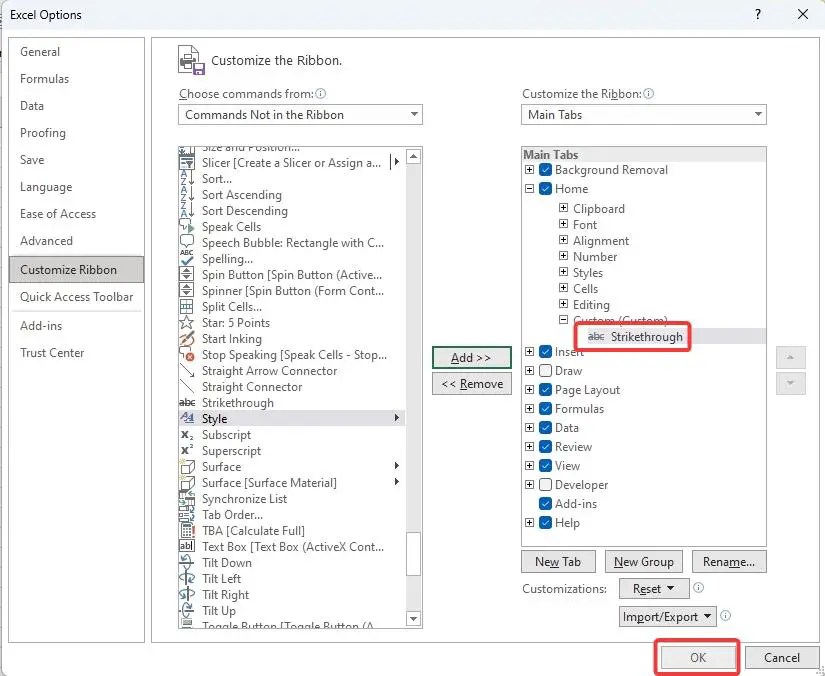
Task: Click the Move Down arrow button
Action: click(x=790, y=384)
